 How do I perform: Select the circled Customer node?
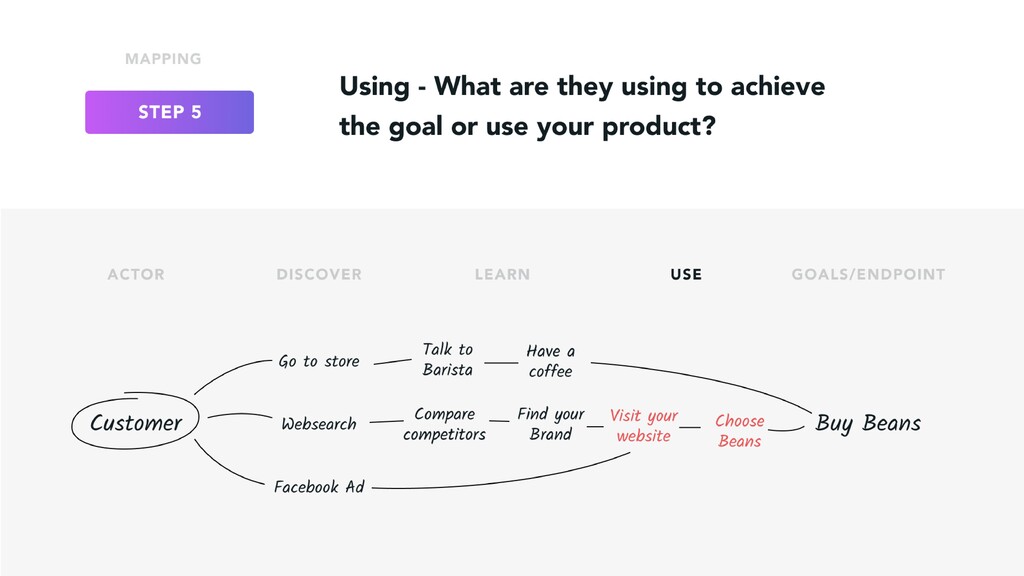(135, 421)
